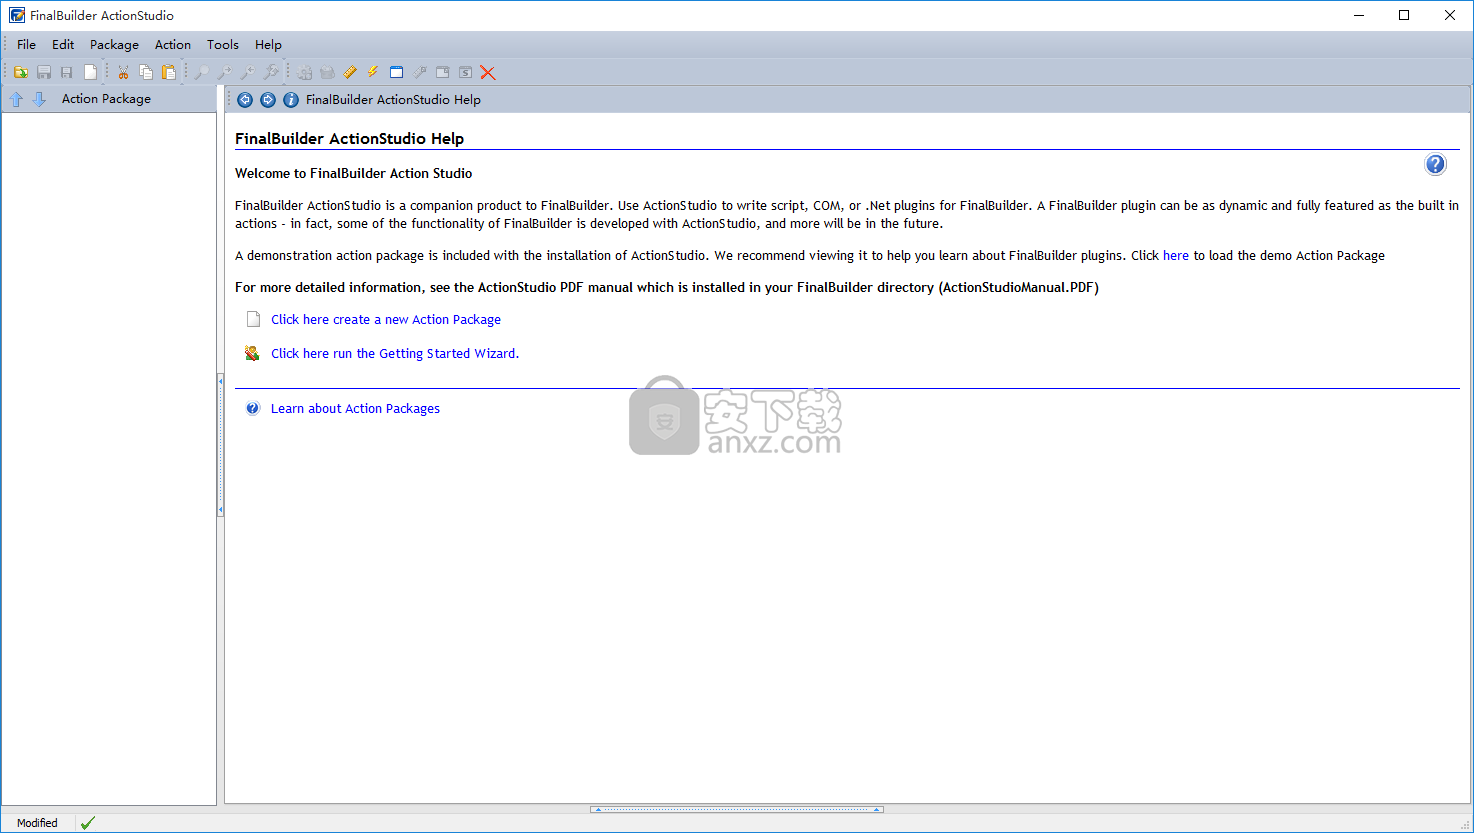The width and height of the screenshot is (1474, 833).
Task: Minimize the FinalBuilder ActionStudio window
Action: (x=1358, y=15)
